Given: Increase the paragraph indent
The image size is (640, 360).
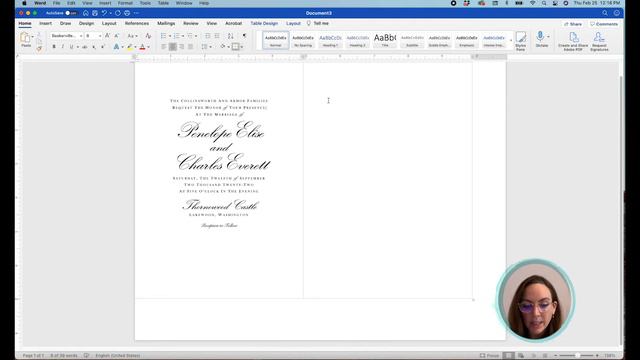Looking at the screenshot, I should click(x=217, y=36).
